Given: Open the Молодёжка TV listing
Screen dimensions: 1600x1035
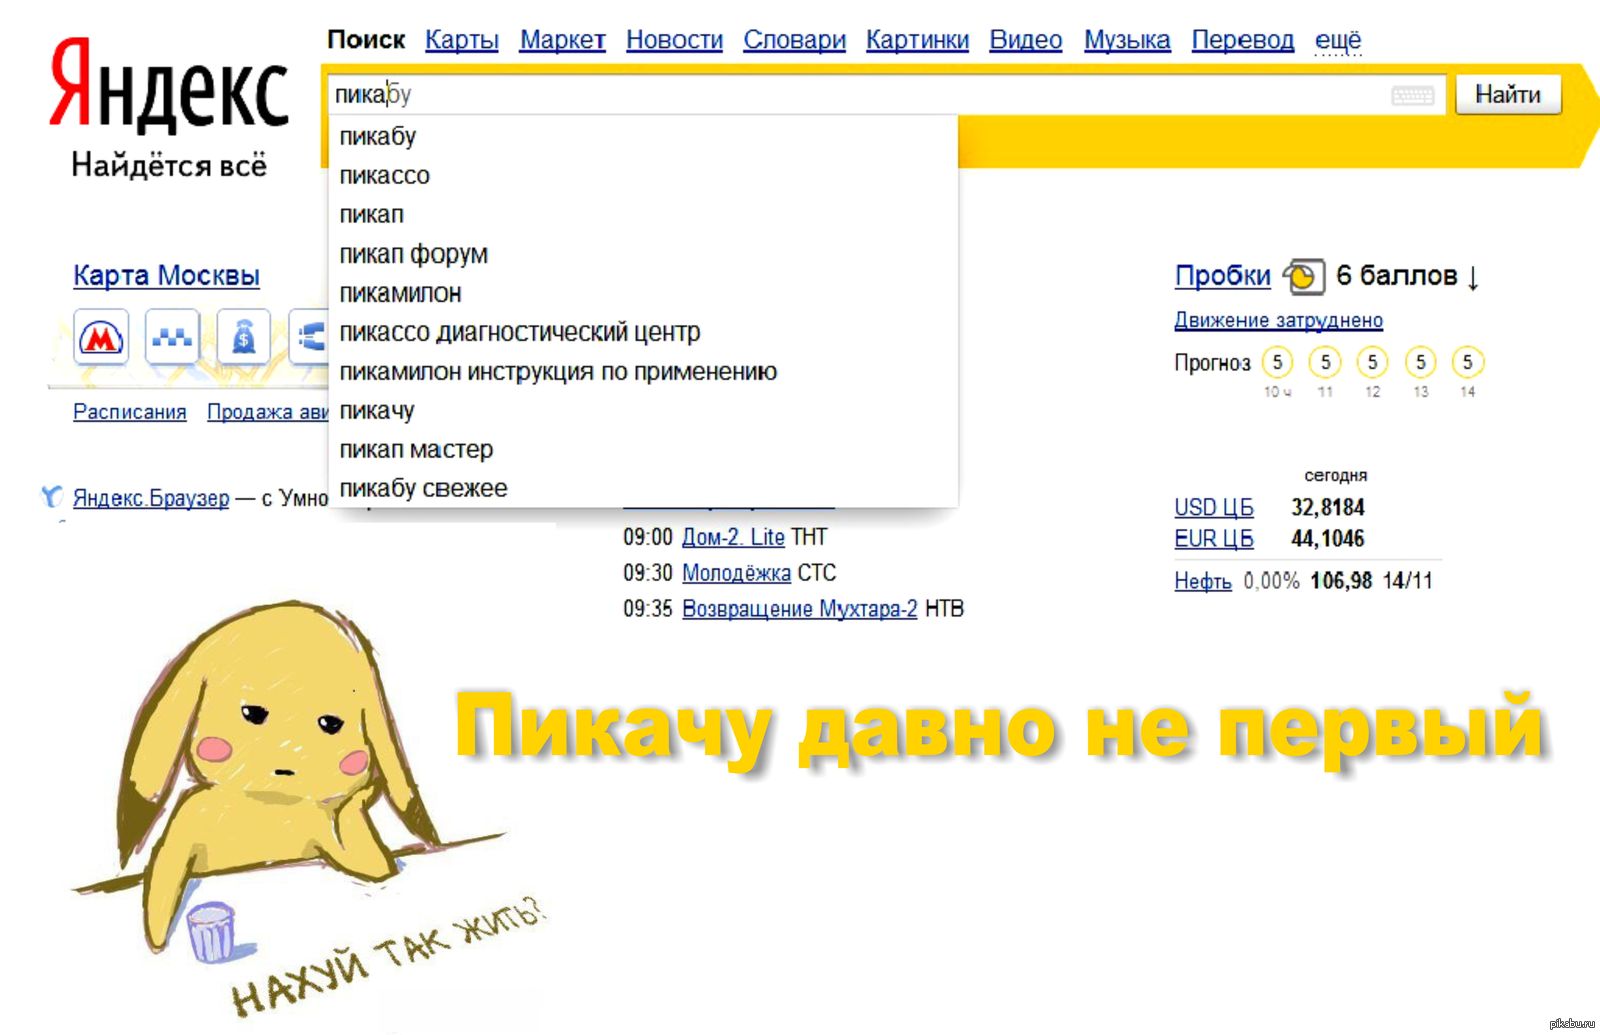Looking at the screenshot, I should coord(736,573).
